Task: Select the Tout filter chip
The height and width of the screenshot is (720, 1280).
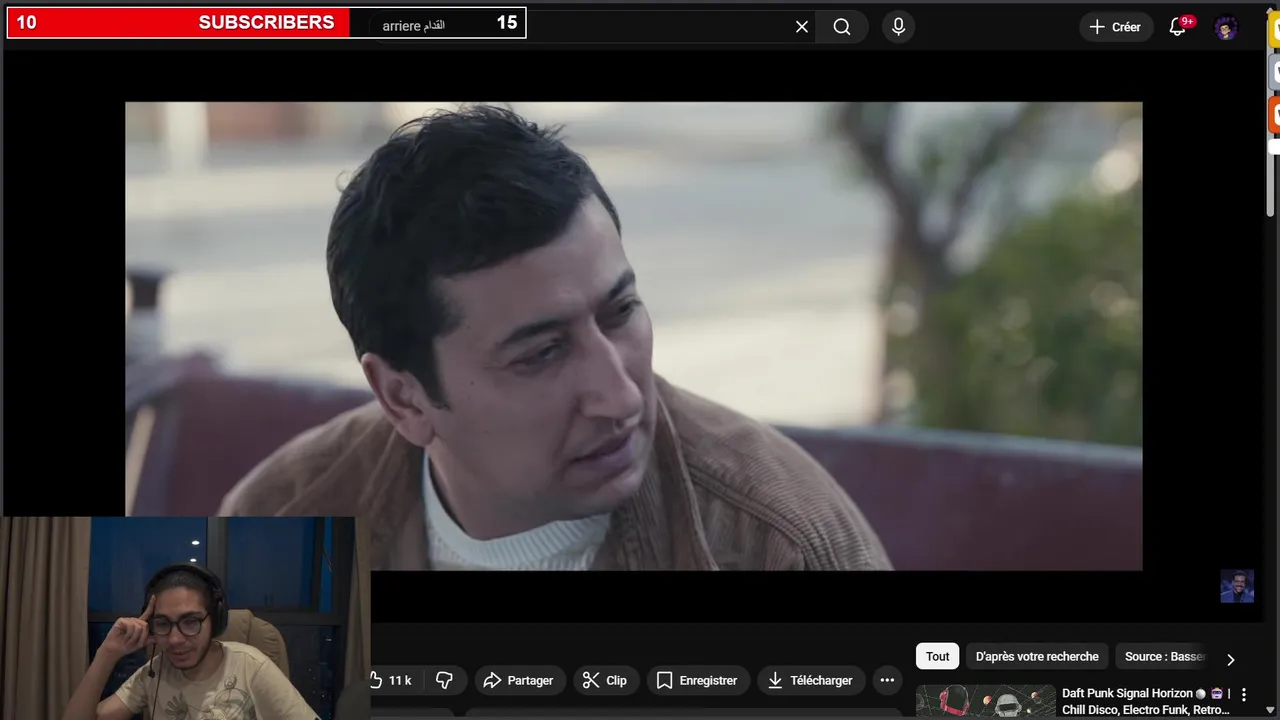Action: [x=937, y=656]
